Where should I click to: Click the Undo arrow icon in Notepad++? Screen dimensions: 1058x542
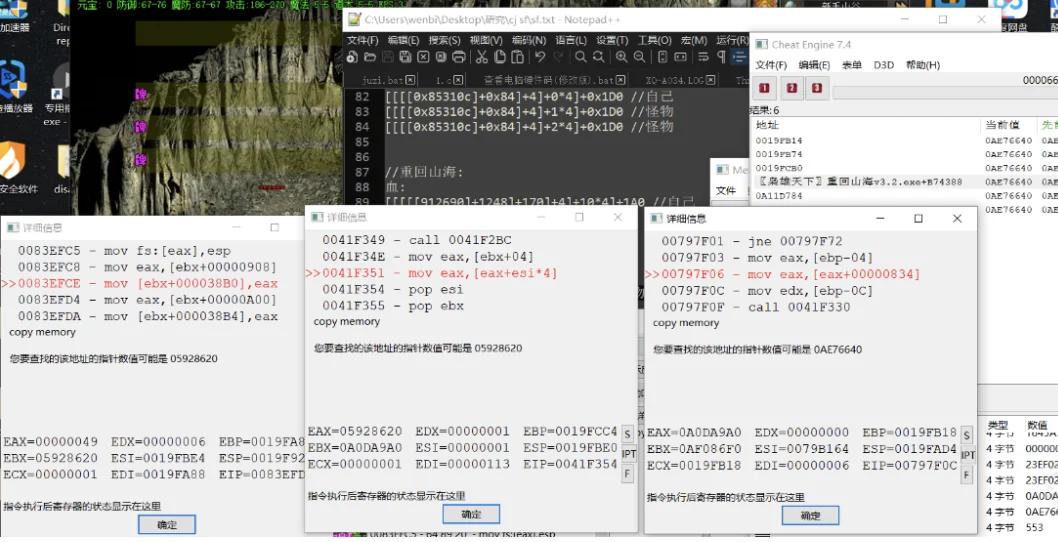tap(540, 57)
